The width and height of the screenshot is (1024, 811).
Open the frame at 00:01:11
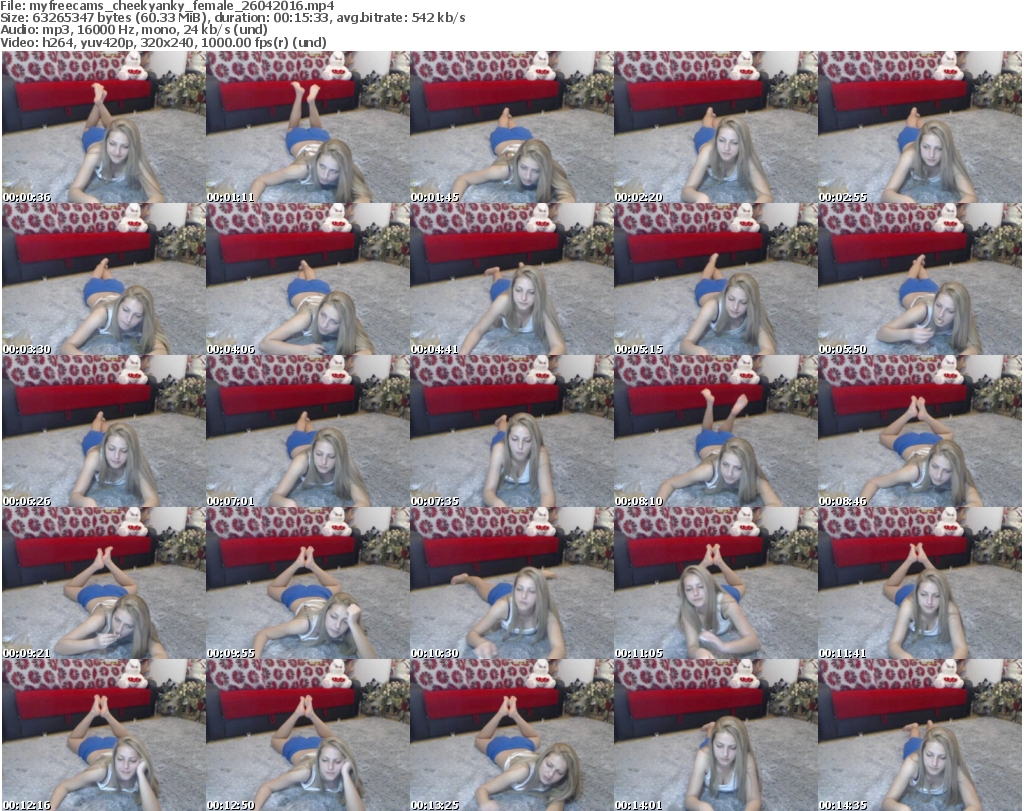pos(308,127)
